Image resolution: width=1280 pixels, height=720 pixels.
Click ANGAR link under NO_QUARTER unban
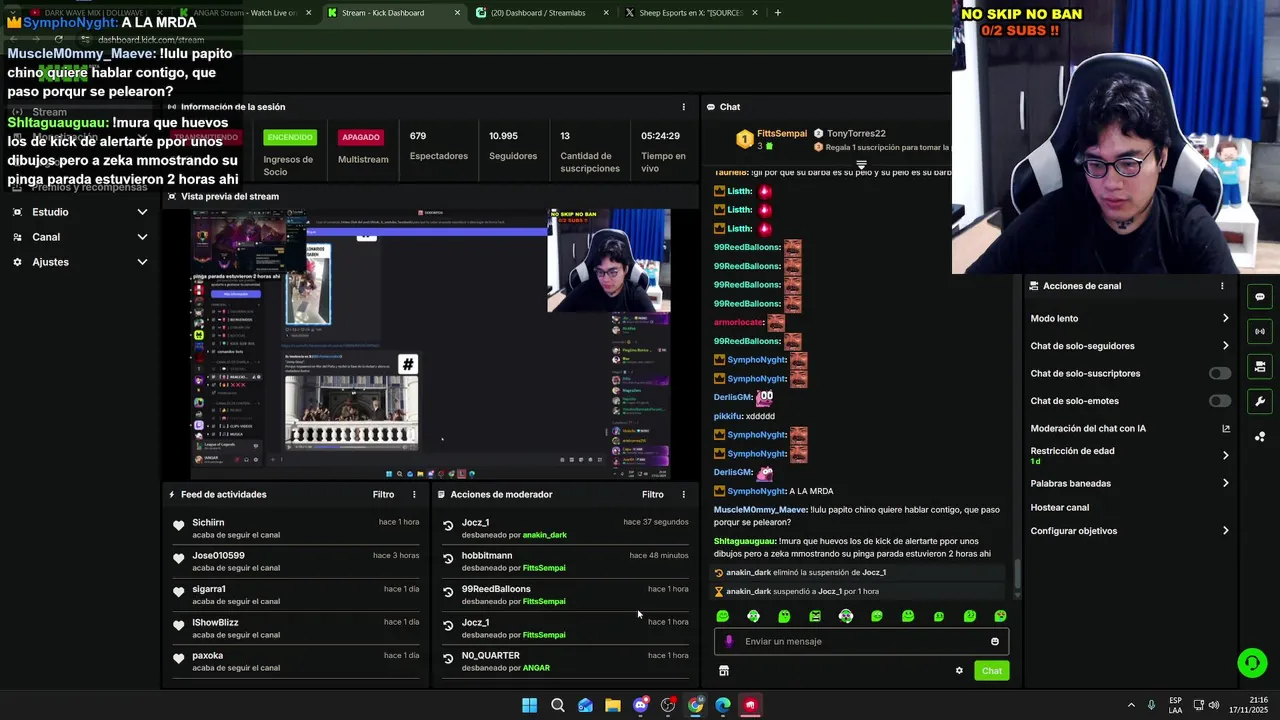tap(536, 668)
